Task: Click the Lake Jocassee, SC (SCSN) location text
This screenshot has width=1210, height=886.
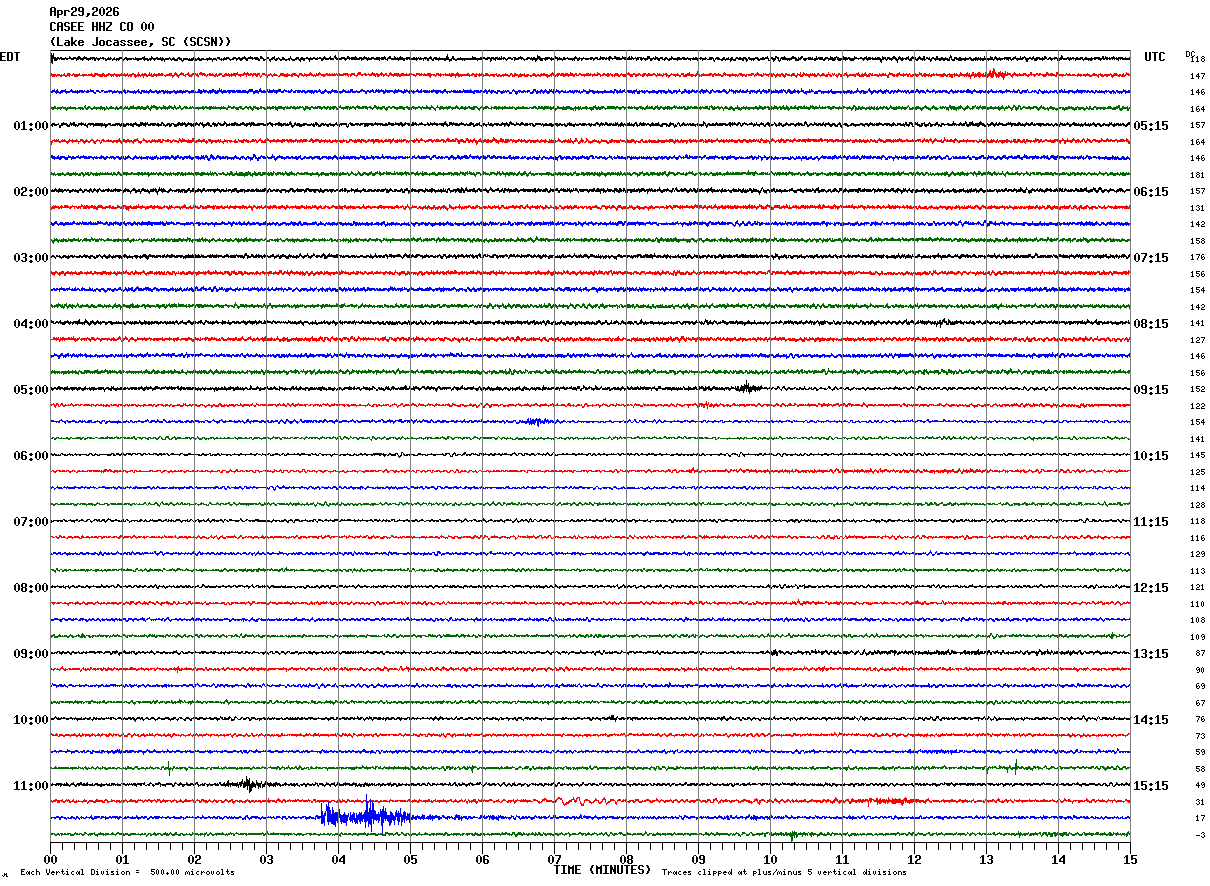Action: [x=140, y=42]
